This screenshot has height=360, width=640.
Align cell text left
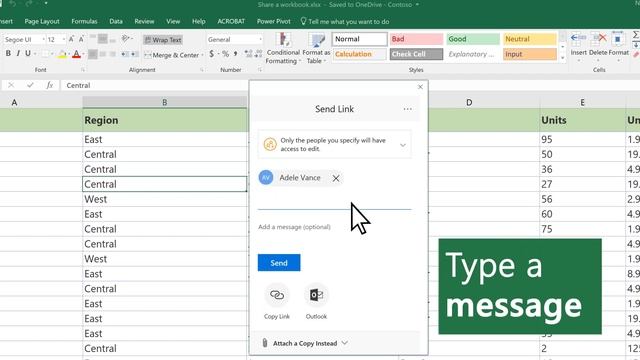(x=93, y=54)
